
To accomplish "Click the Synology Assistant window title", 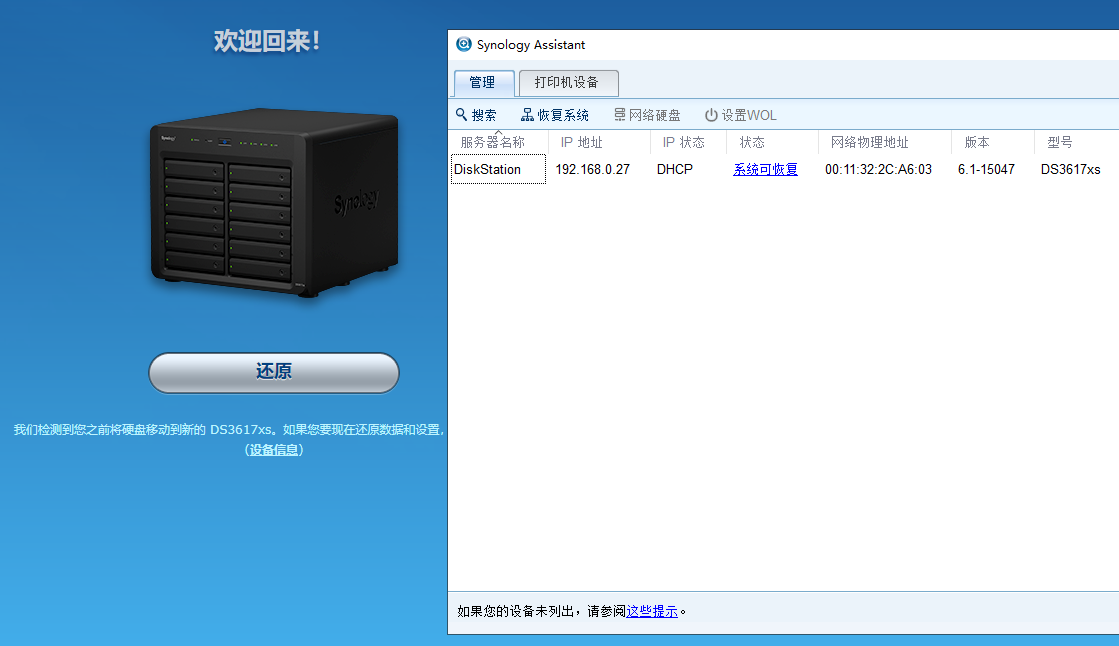I will tap(531, 44).
